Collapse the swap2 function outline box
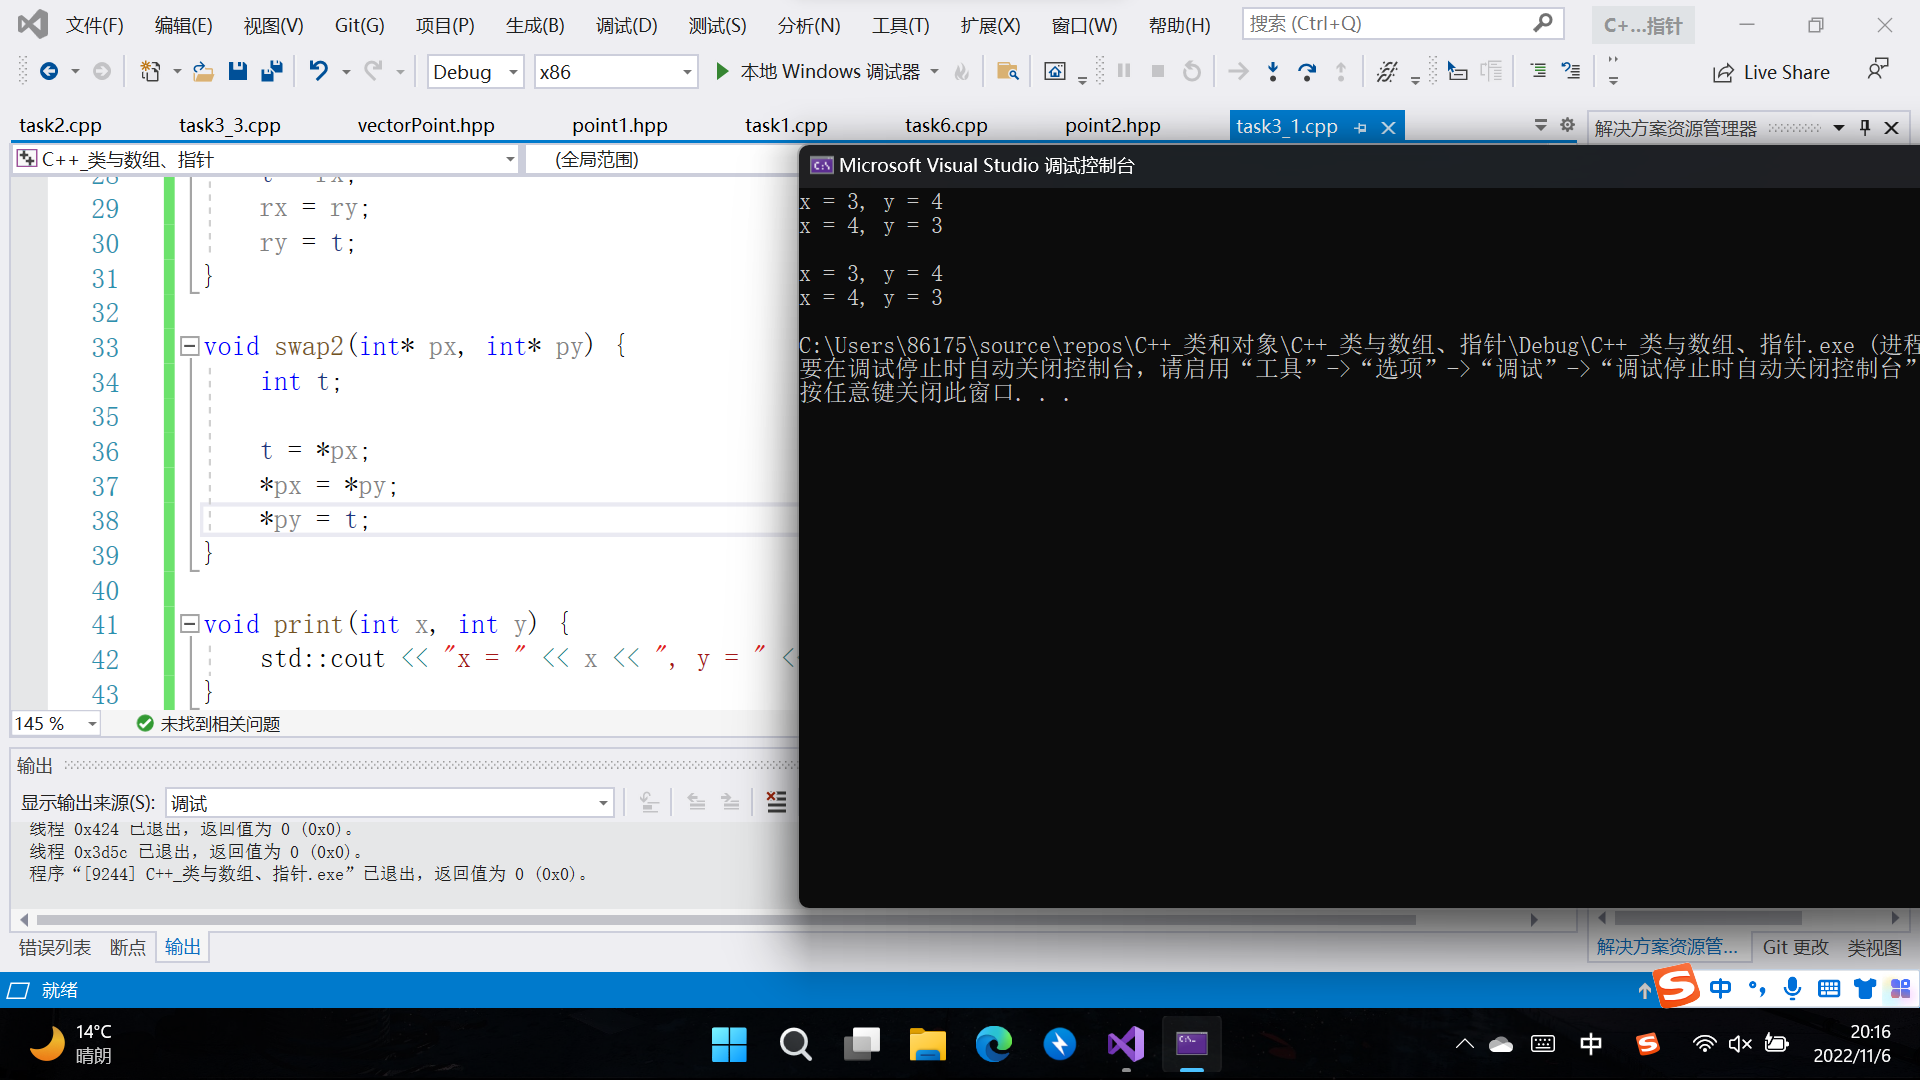This screenshot has width=1920, height=1080. click(189, 346)
